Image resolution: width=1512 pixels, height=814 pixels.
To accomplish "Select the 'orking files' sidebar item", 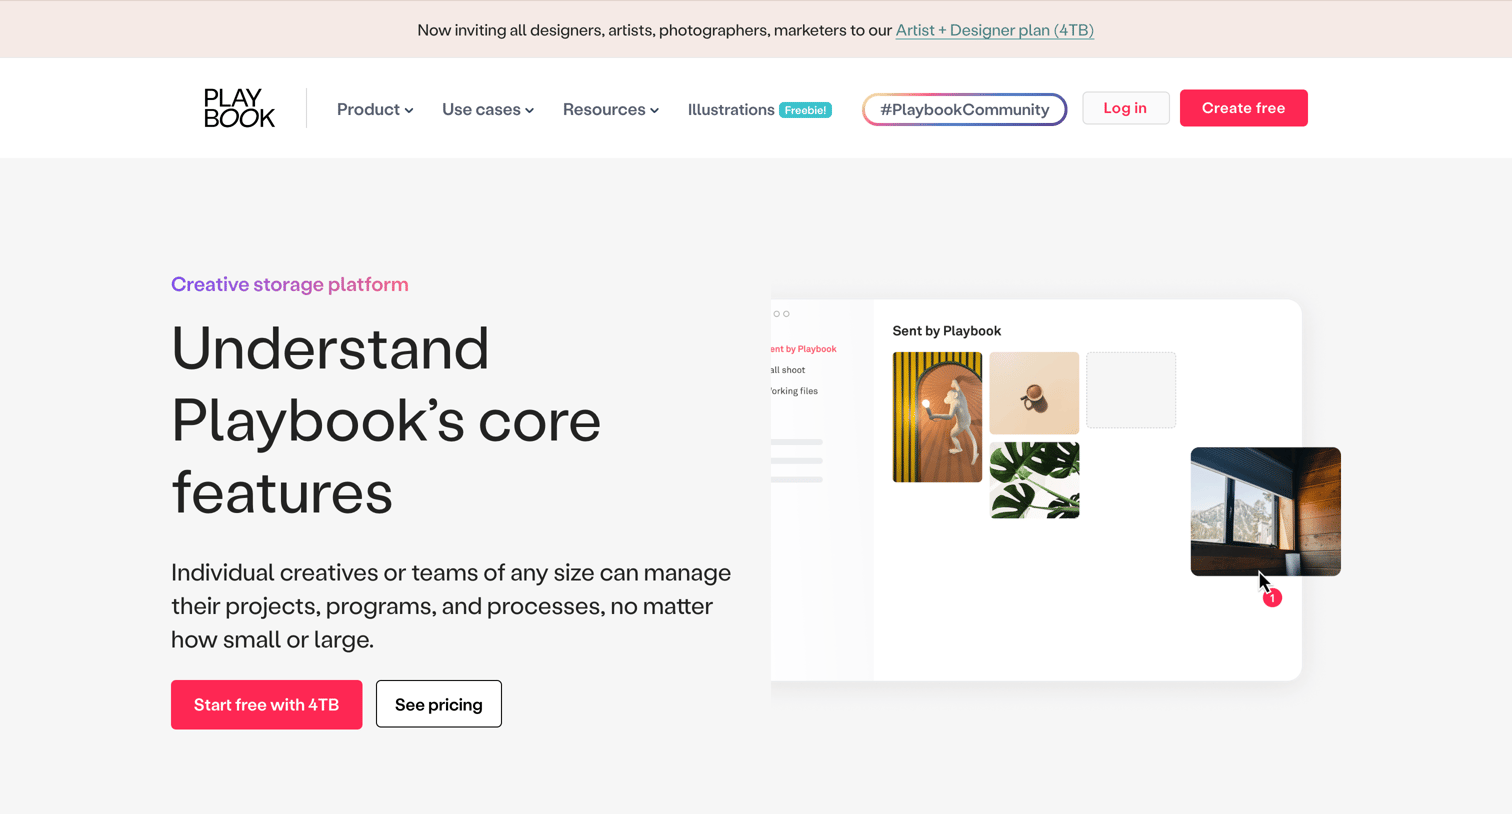I will coord(794,391).
